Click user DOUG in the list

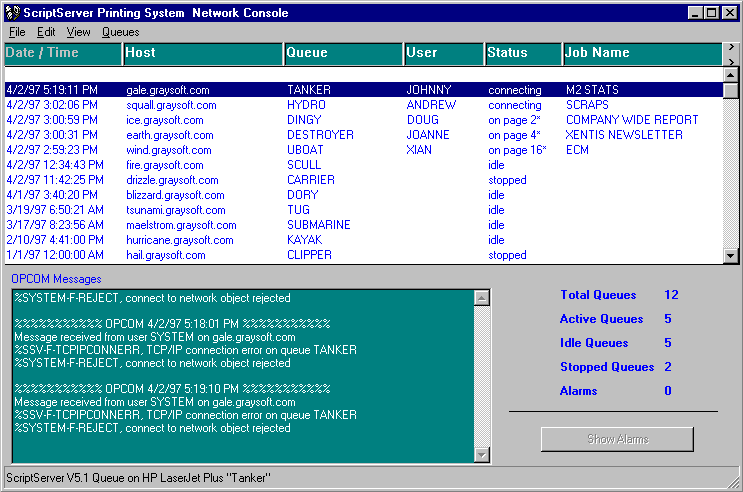point(423,120)
